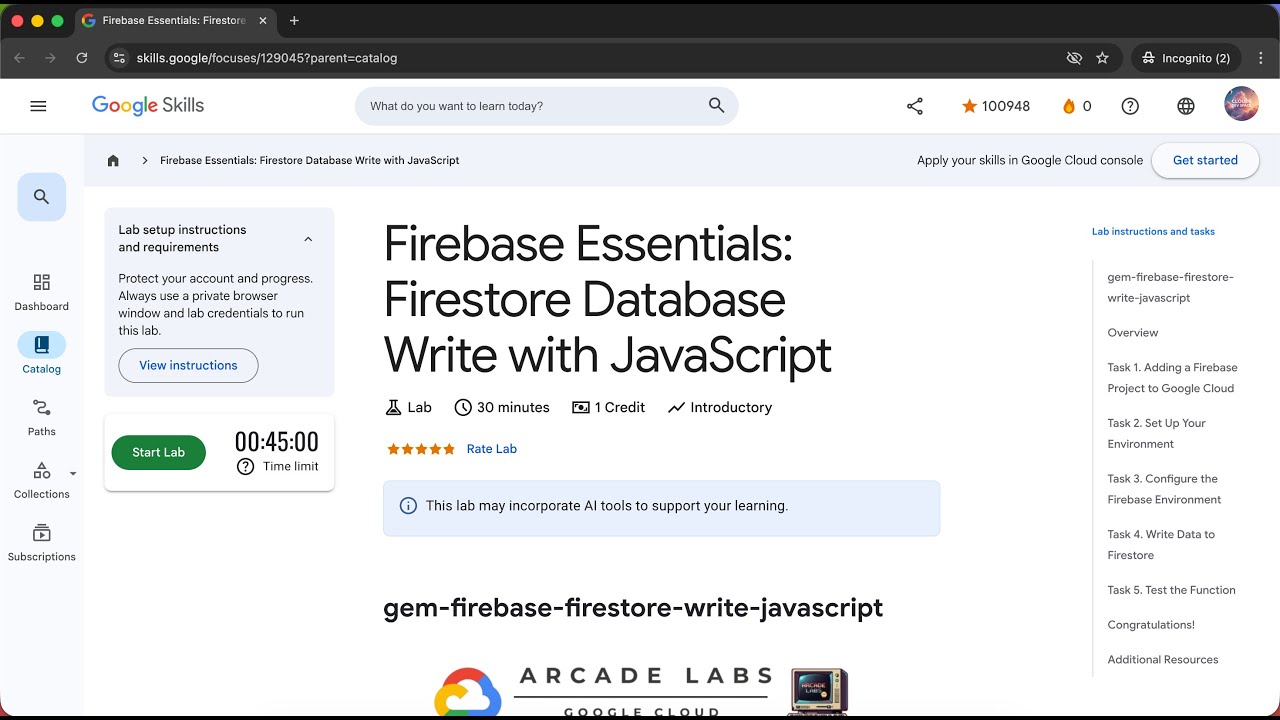Click the sidebar search button
Screen dimensions: 1280x720
(42, 197)
